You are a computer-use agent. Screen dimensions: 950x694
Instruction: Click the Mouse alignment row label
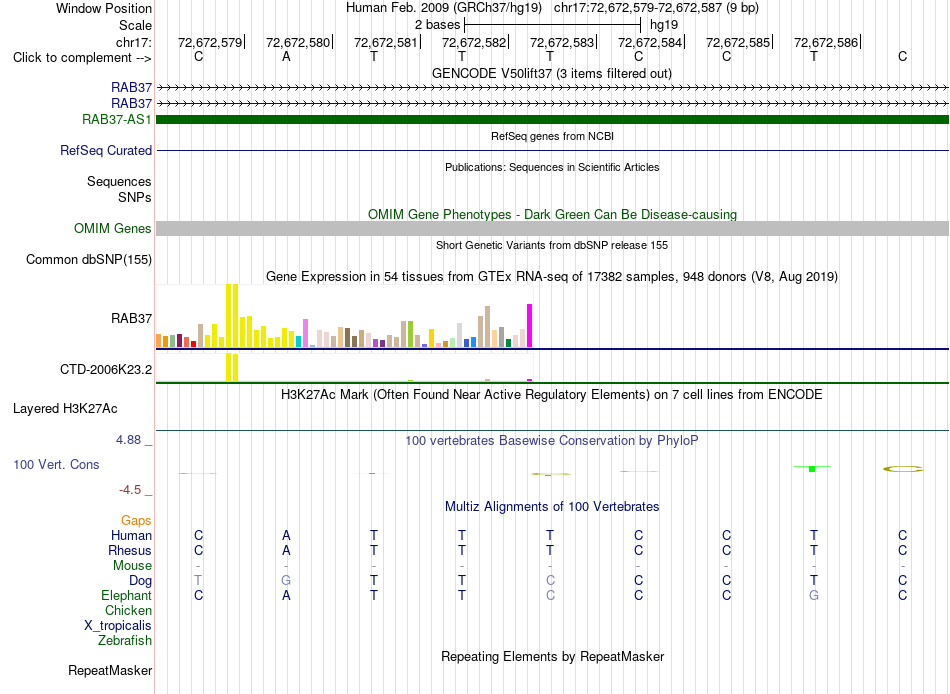coord(132,566)
